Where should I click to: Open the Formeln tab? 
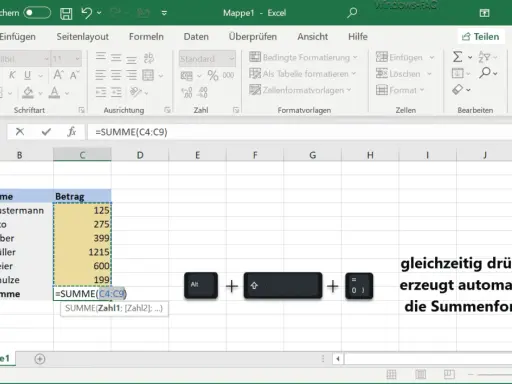pos(146,37)
